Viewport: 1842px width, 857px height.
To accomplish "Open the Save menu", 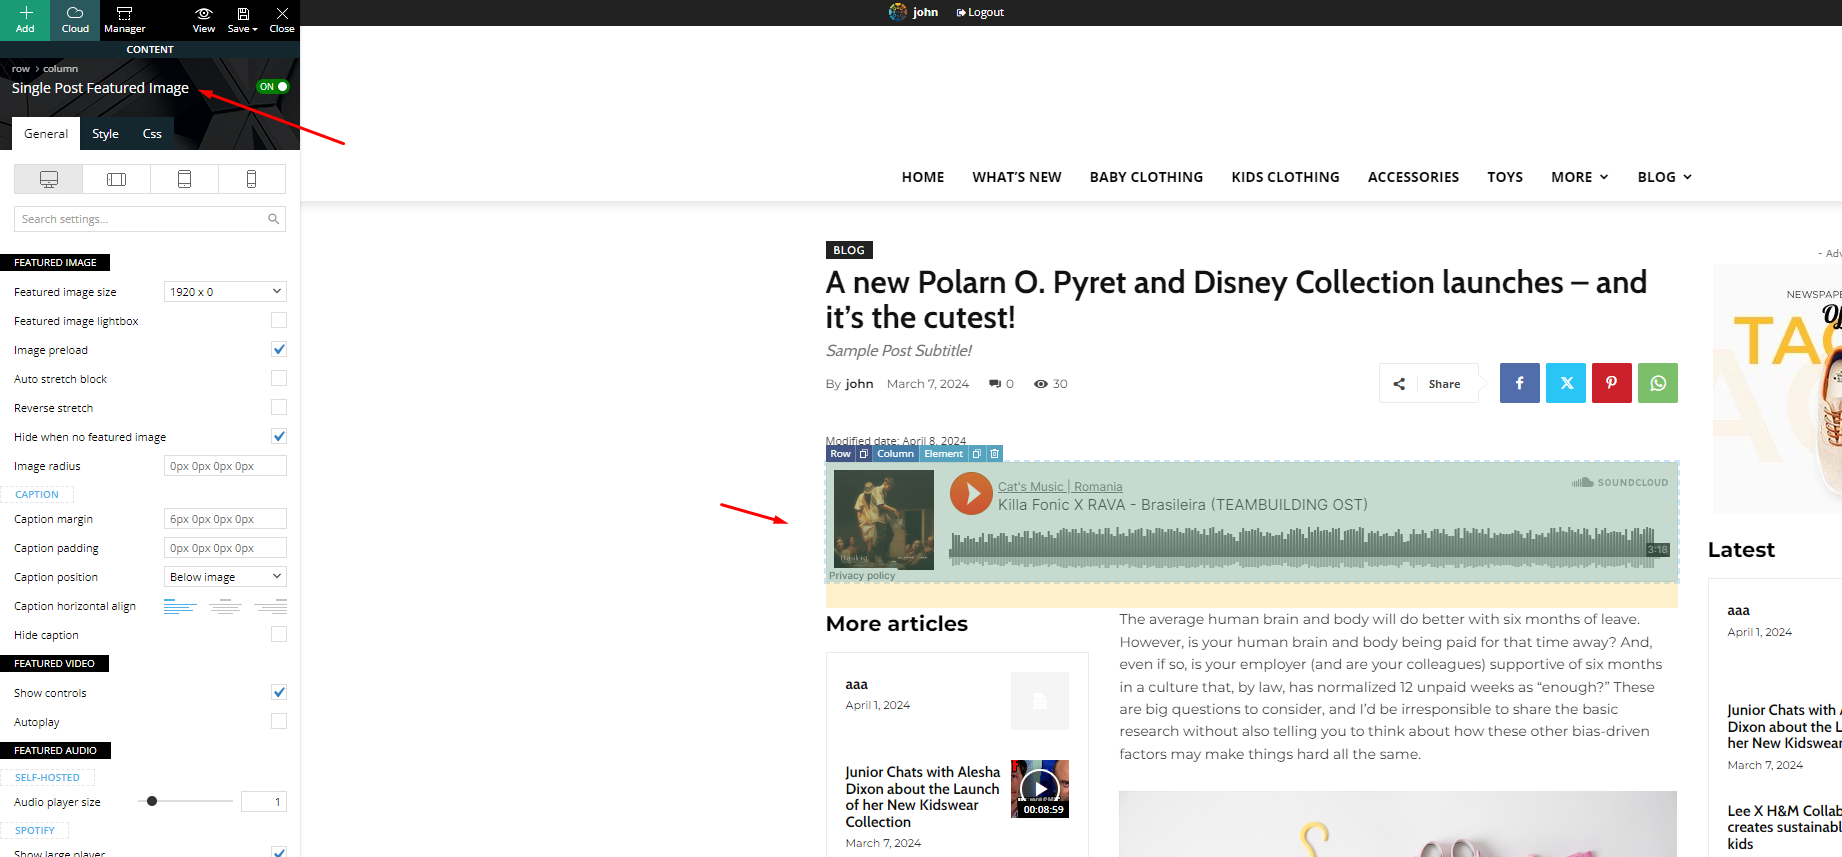I will pyautogui.click(x=242, y=19).
